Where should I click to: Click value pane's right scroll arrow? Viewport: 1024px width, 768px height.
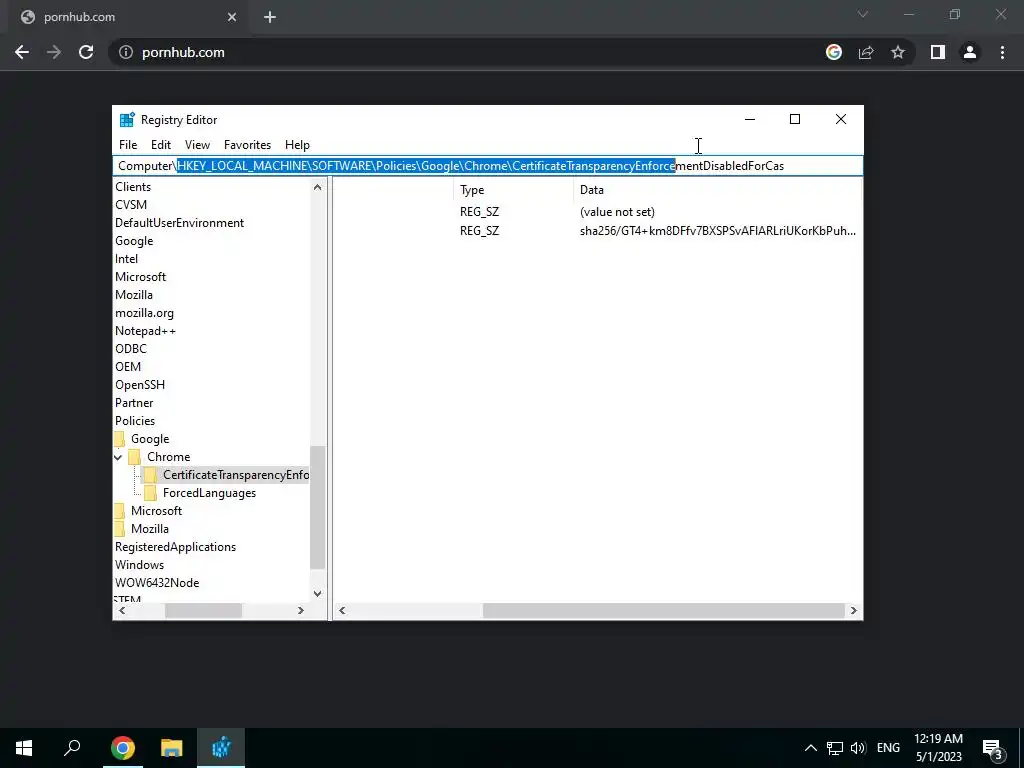pyautogui.click(x=853, y=611)
